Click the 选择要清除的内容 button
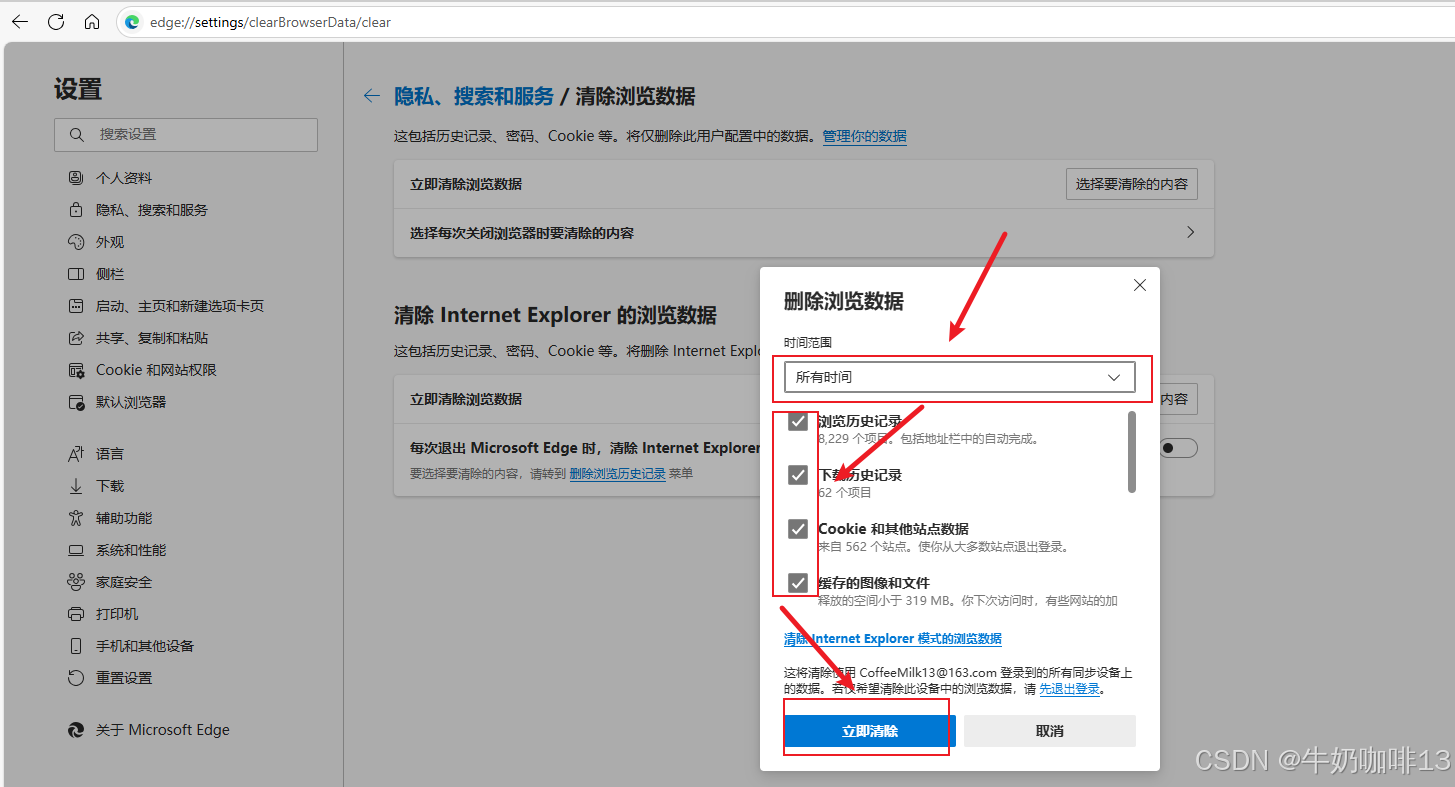Screen dimensions: 1455x787 click(1132, 184)
